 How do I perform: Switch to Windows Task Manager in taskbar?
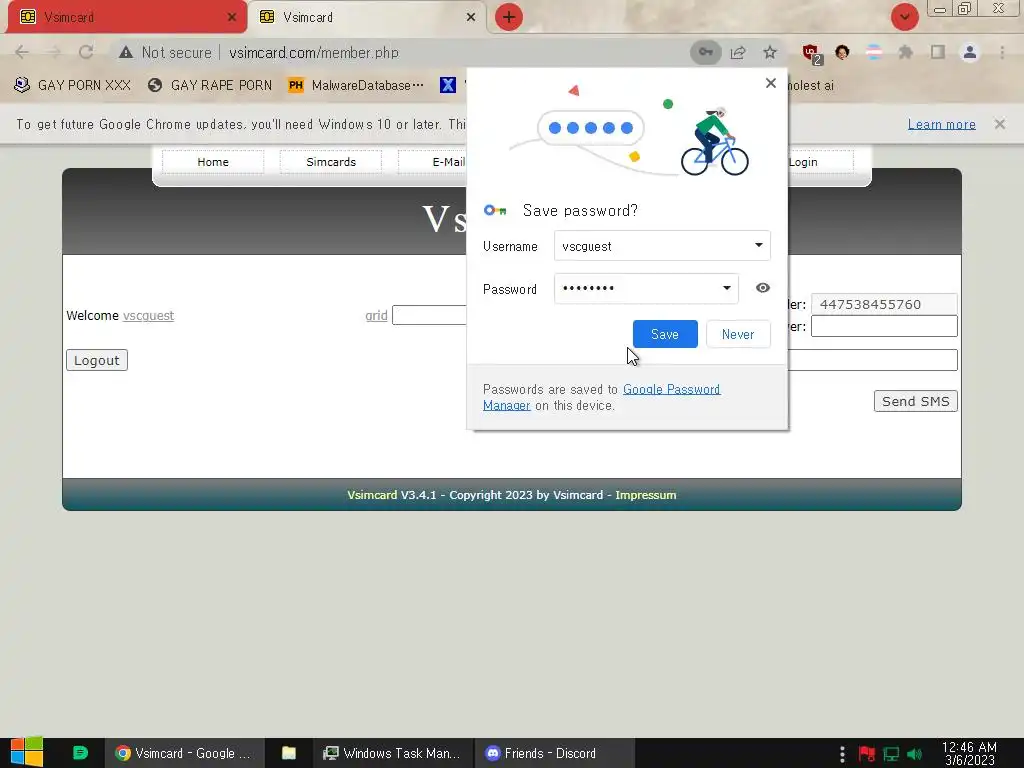coord(392,753)
